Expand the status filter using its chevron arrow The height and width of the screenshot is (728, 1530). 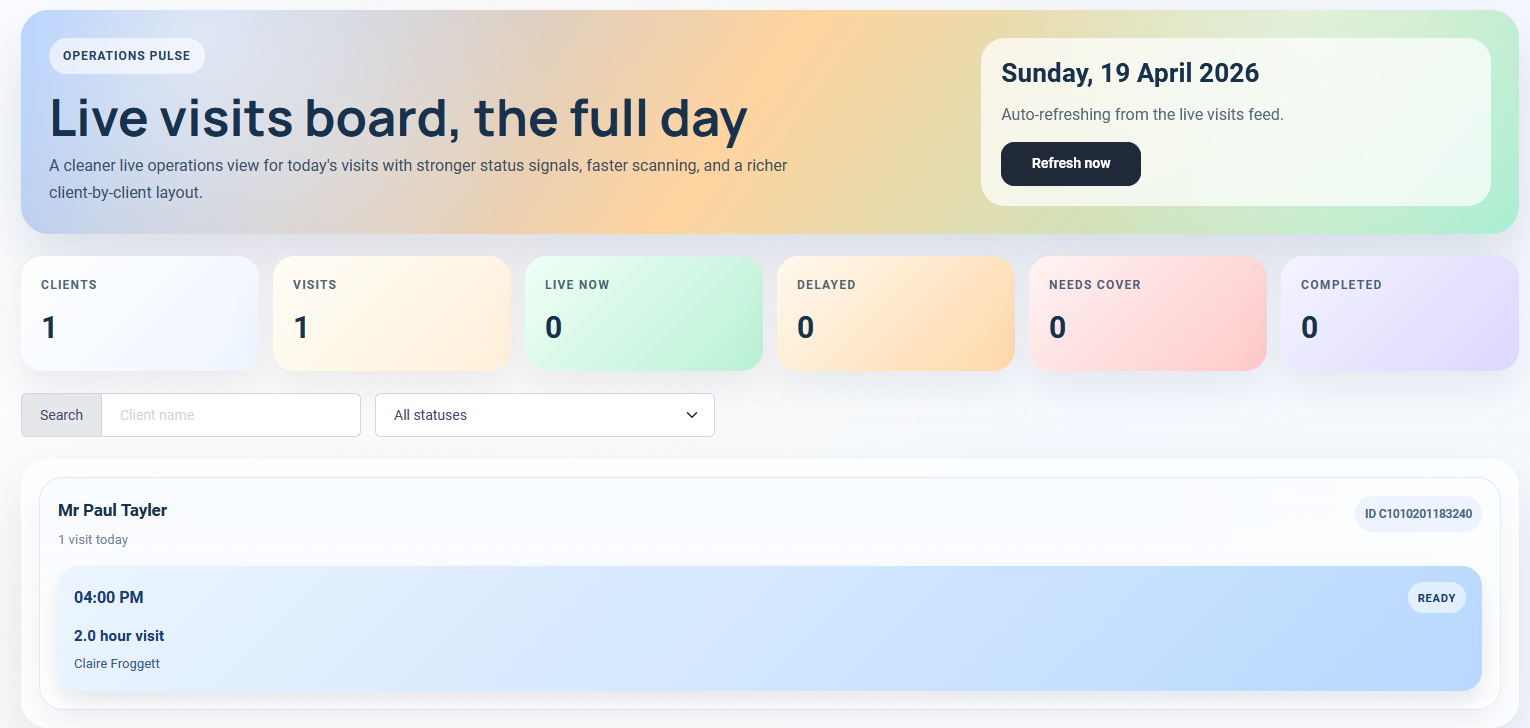click(x=691, y=415)
